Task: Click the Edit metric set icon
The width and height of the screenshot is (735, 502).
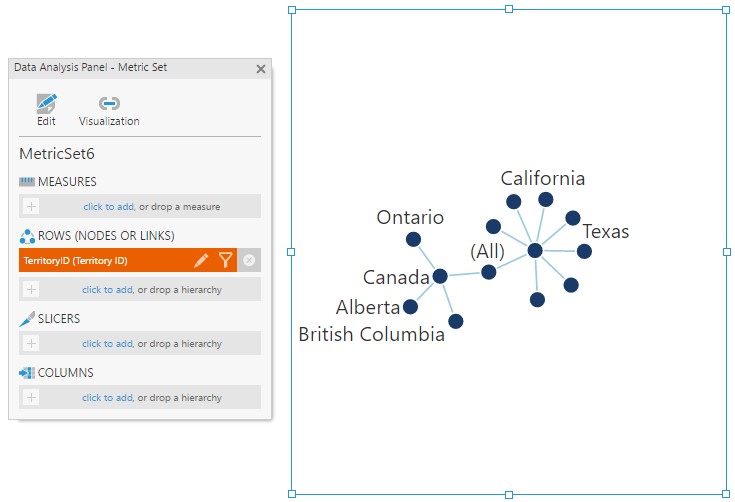Action: (46, 103)
